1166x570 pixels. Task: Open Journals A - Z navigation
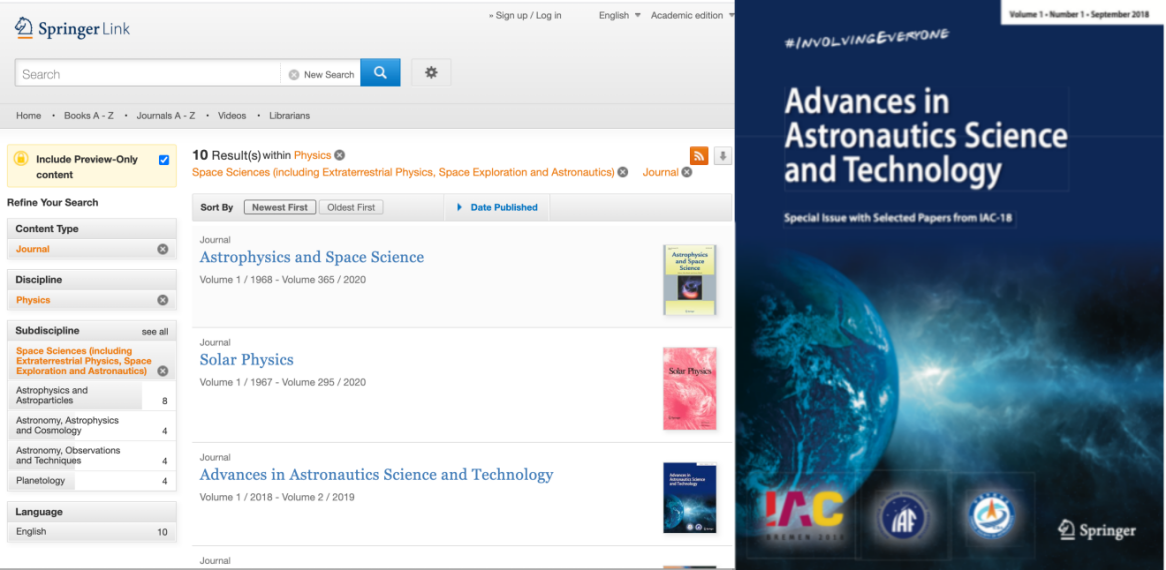(x=166, y=116)
